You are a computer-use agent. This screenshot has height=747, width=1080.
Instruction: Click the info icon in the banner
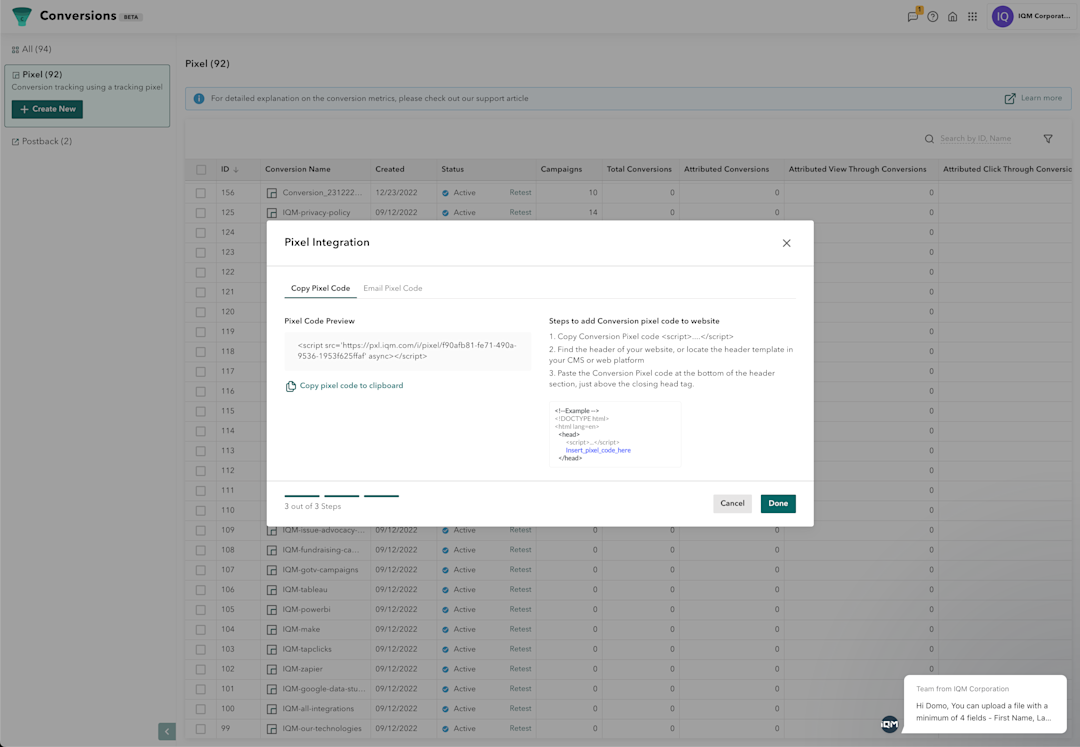click(199, 98)
